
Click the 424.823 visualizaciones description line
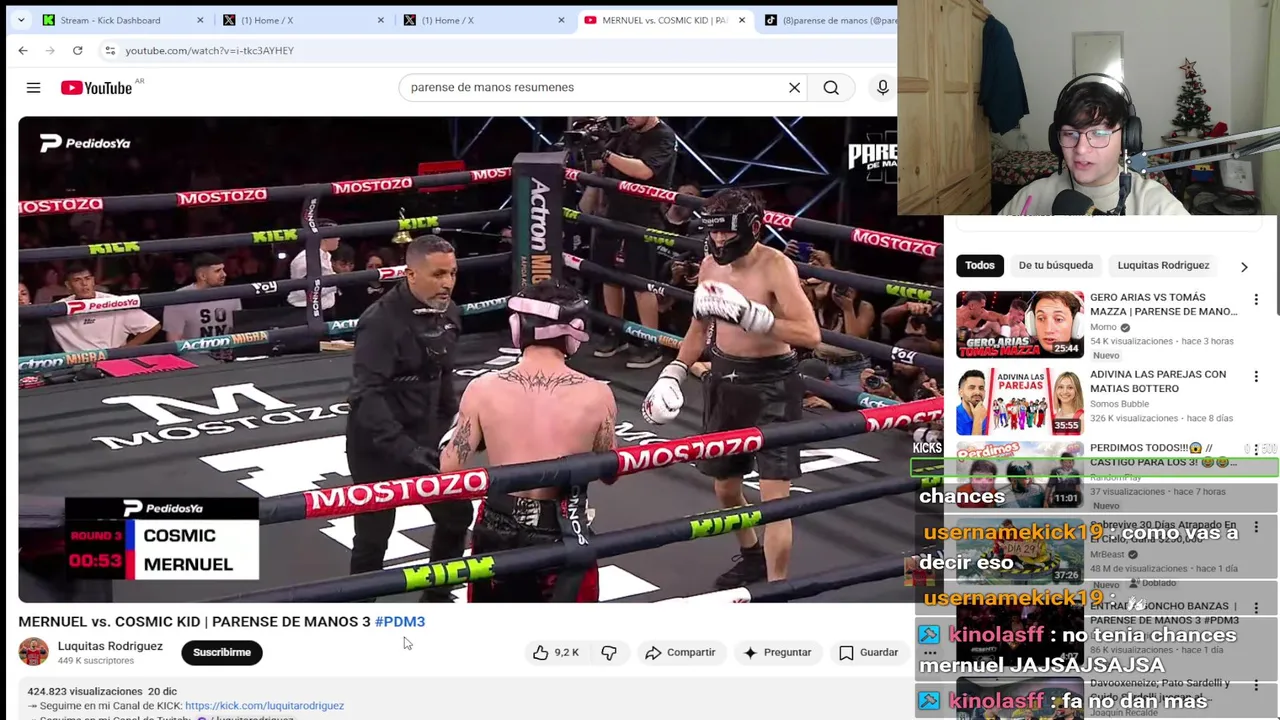click(102, 691)
